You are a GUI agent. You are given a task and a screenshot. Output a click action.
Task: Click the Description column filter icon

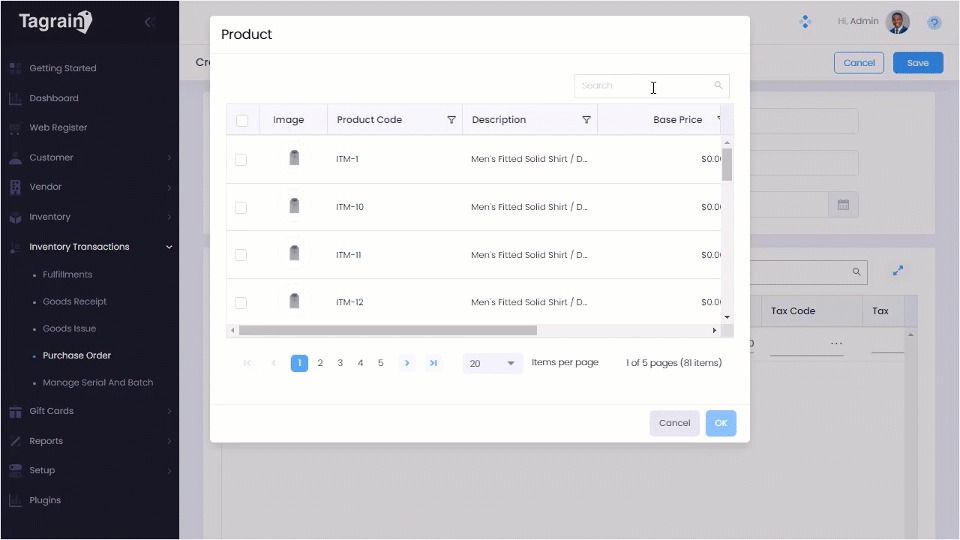point(586,120)
